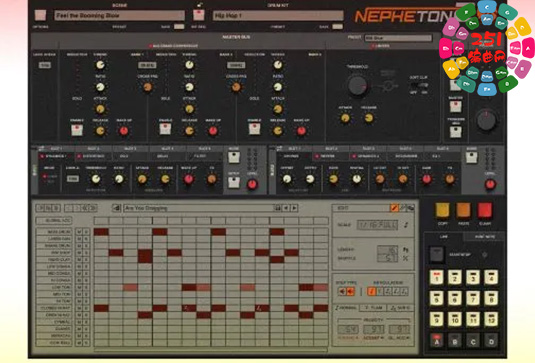Select pattern button 2
Viewport: 535px width, 363px height.
pyautogui.click(x=454, y=277)
